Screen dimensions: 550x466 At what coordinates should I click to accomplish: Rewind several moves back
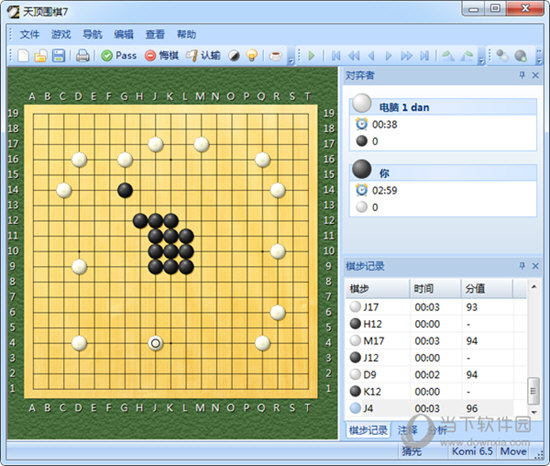click(x=354, y=55)
